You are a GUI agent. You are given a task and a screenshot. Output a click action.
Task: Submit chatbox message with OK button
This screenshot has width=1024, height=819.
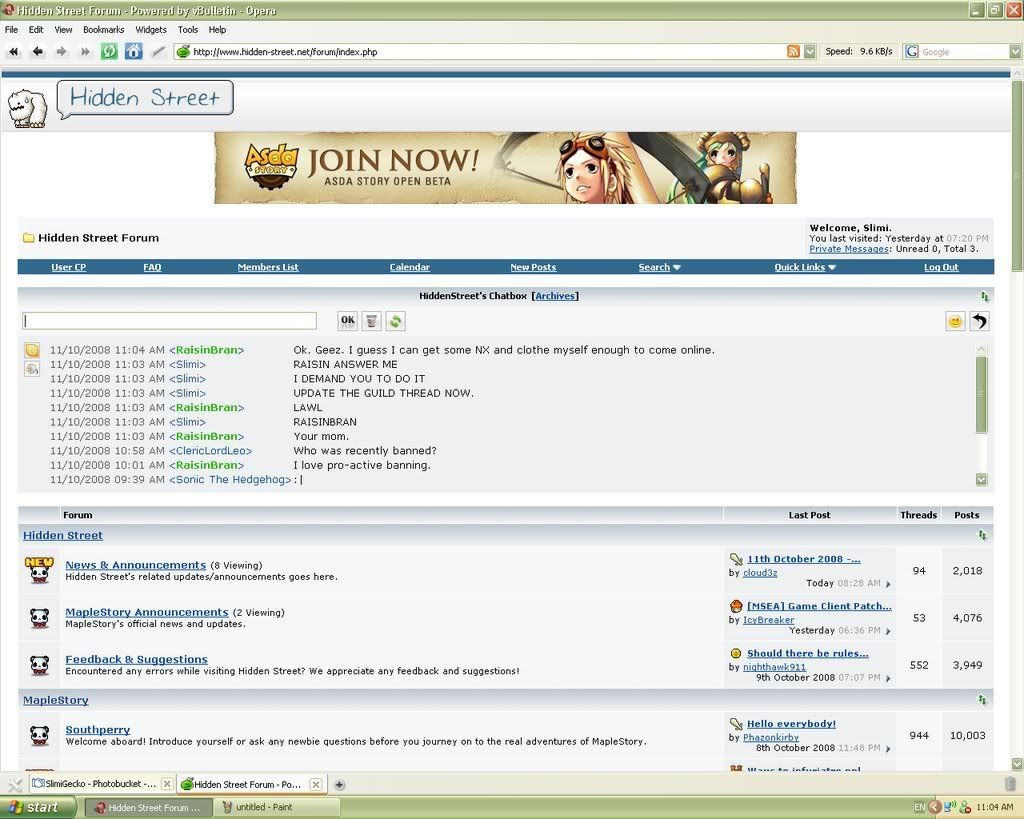tap(348, 321)
